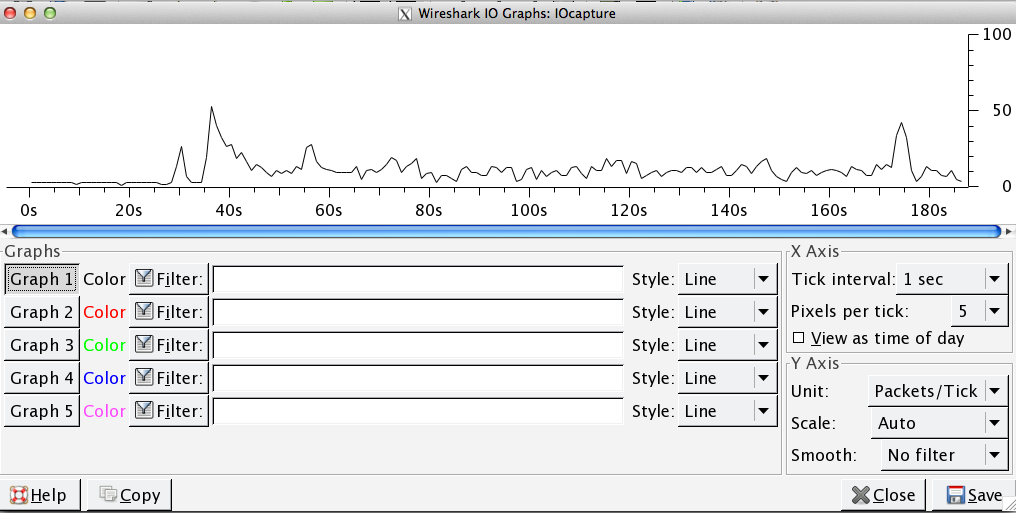Image resolution: width=1016 pixels, height=513 pixels.
Task: Click the scrollbar's right arrow
Action: [1009, 231]
